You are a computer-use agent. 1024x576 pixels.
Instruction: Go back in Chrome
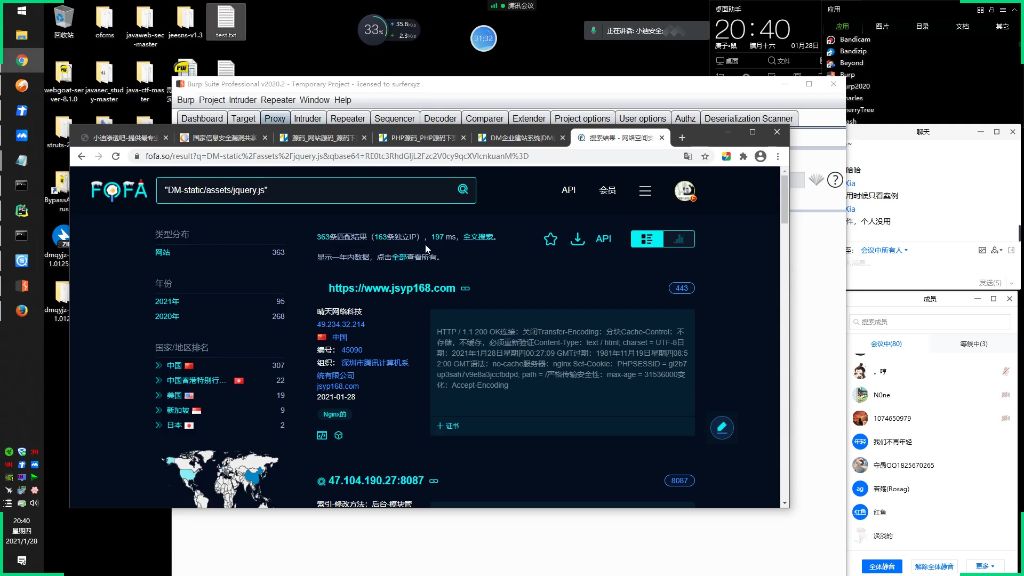[x=81, y=156]
